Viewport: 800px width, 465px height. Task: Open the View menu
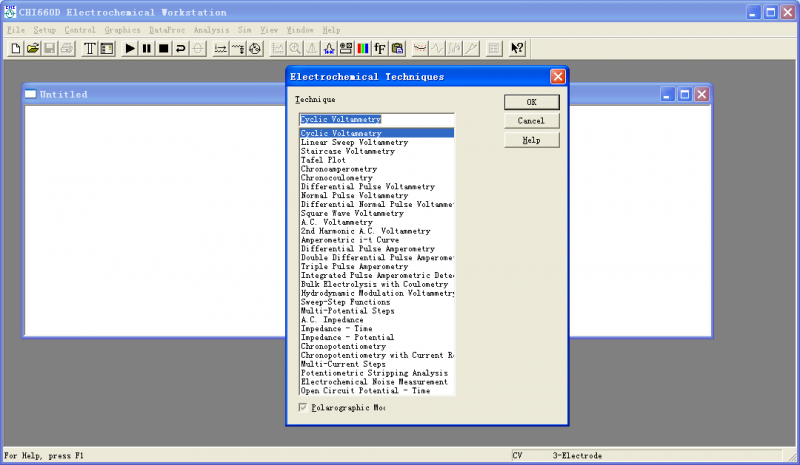click(x=269, y=30)
